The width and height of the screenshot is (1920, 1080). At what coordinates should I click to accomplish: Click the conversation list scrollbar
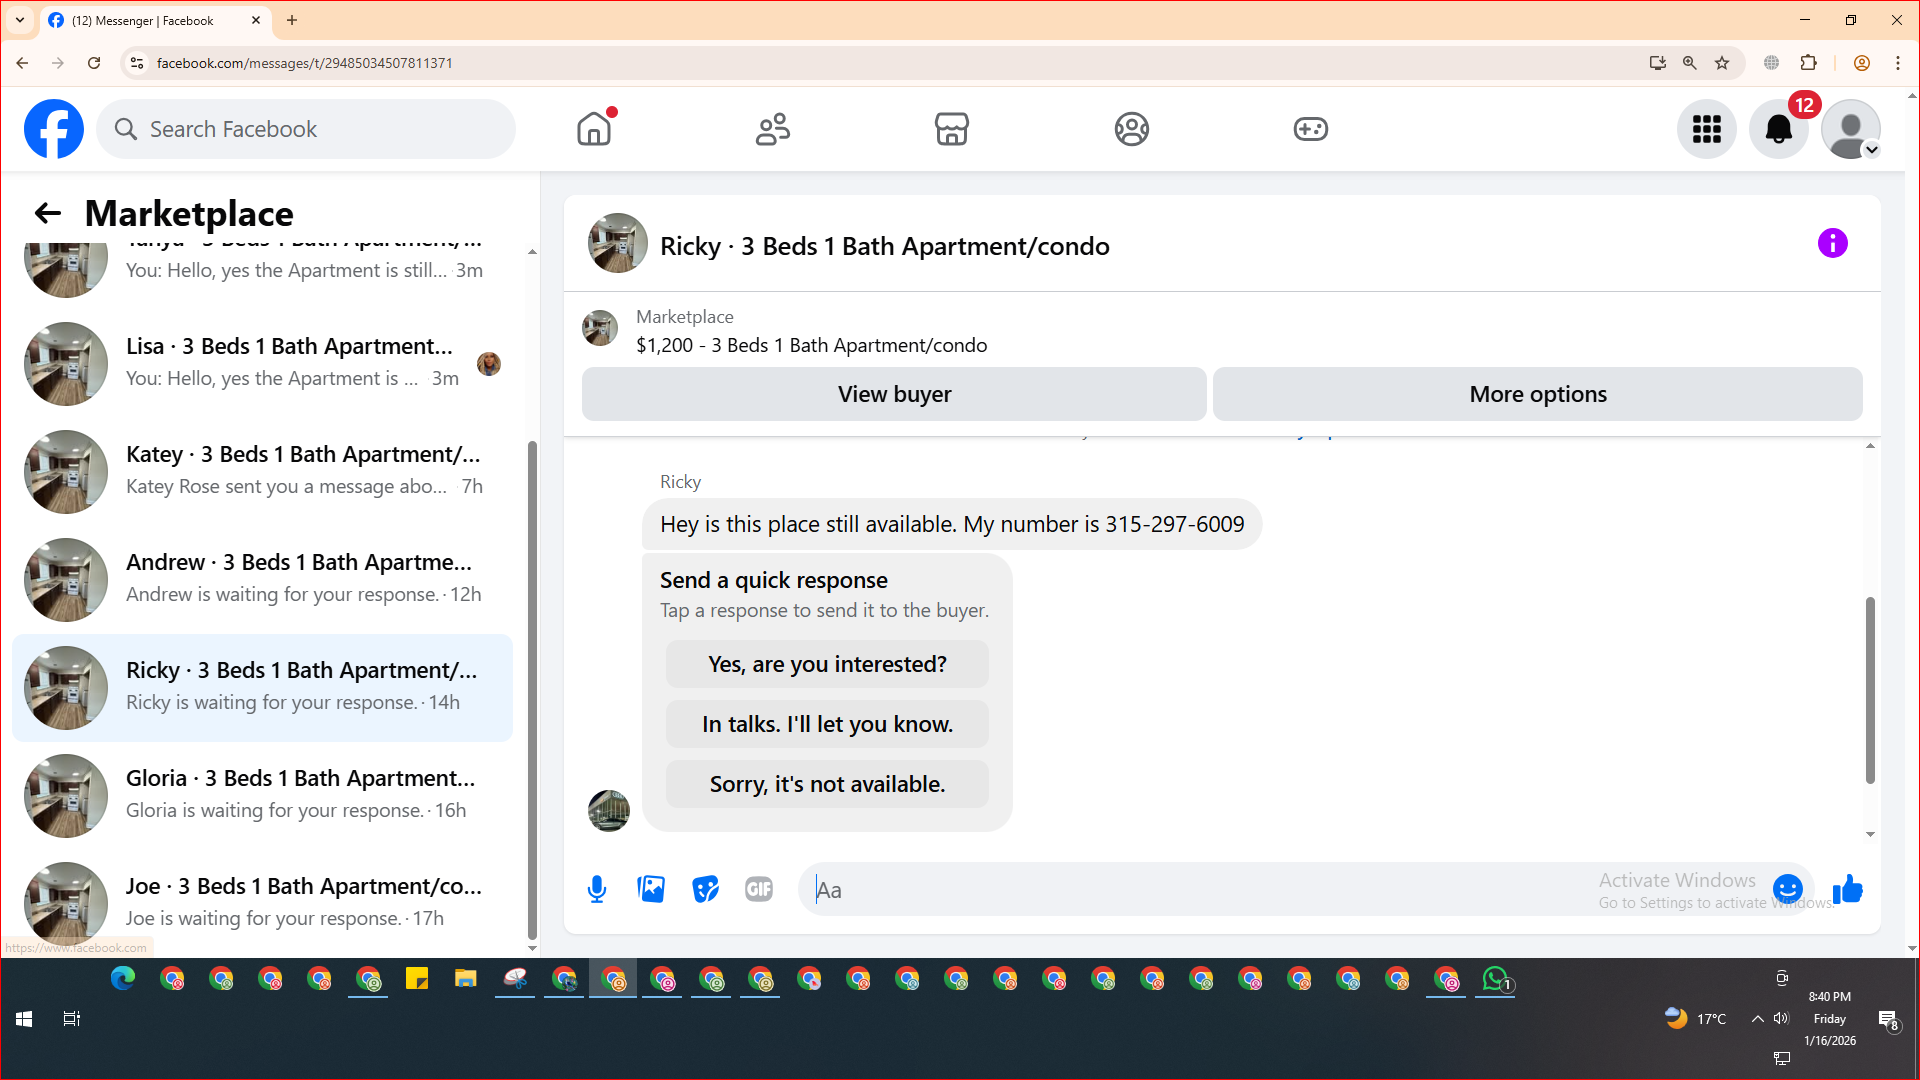point(532,690)
